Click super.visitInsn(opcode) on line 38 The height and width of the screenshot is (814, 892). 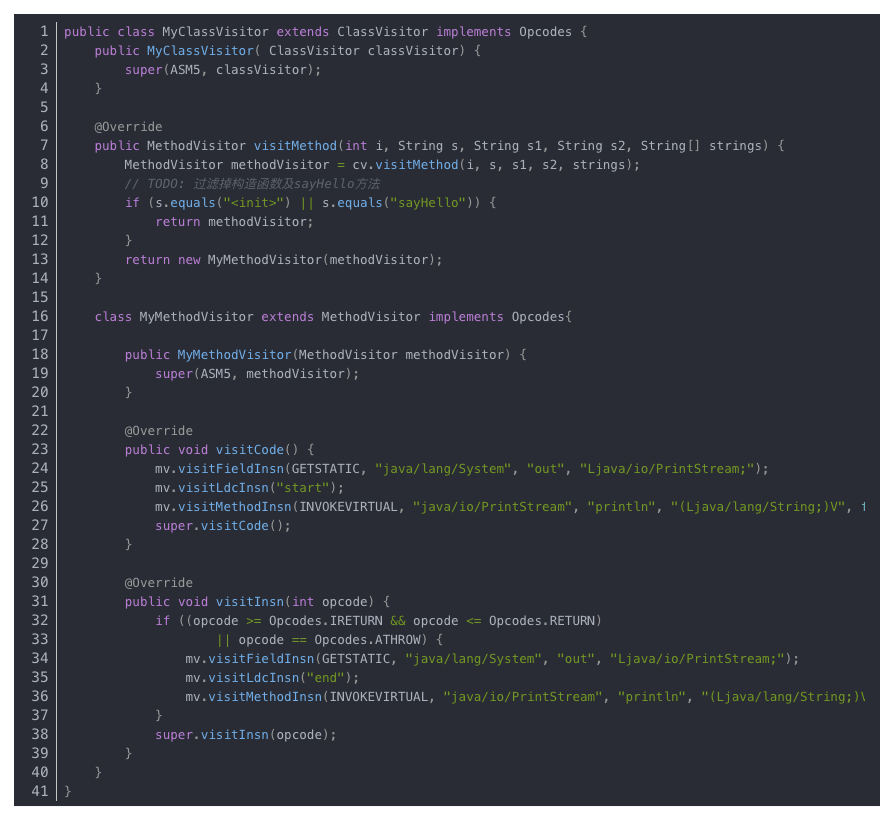(x=242, y=735)
